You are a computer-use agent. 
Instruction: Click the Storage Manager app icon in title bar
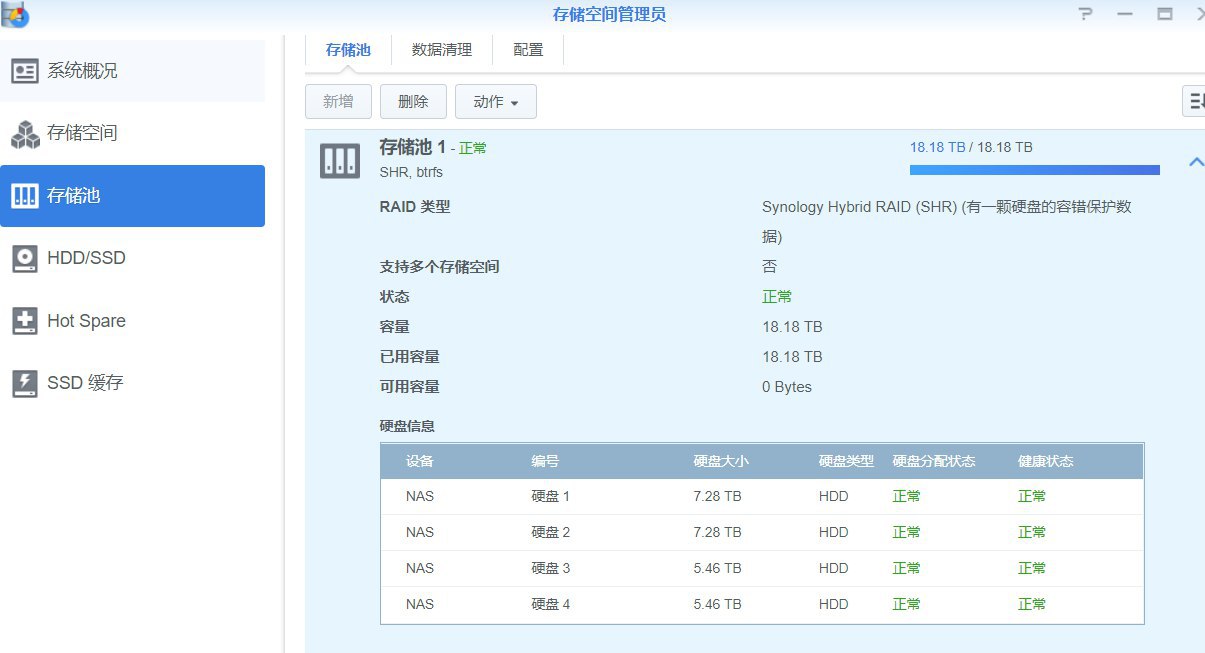coord(15,14)
